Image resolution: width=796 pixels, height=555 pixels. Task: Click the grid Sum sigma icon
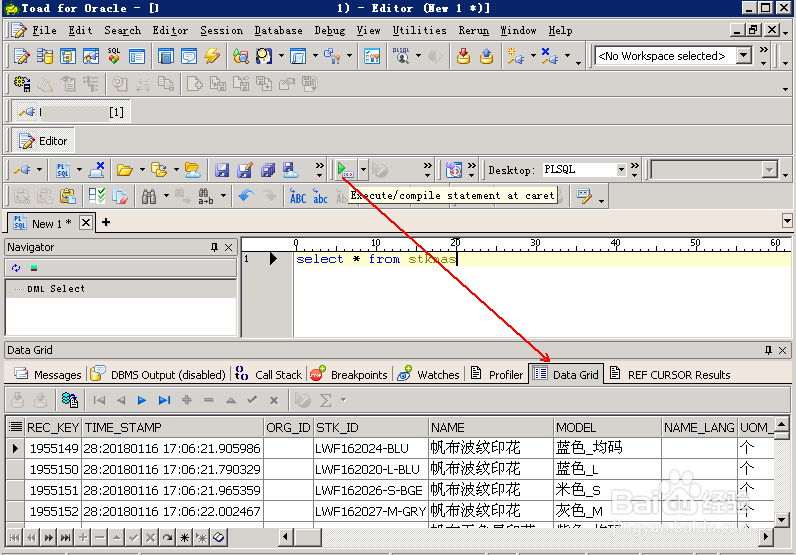(325, 400)
